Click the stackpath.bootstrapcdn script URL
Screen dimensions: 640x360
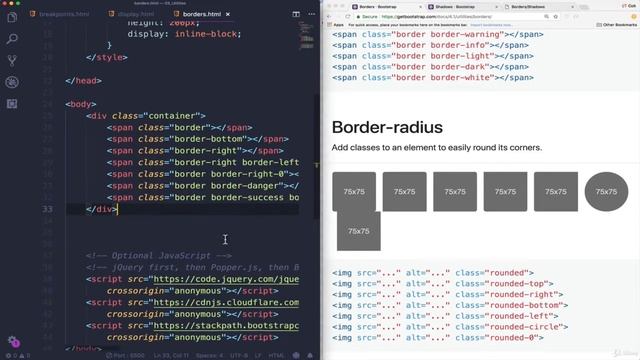[x=226, y=326]
